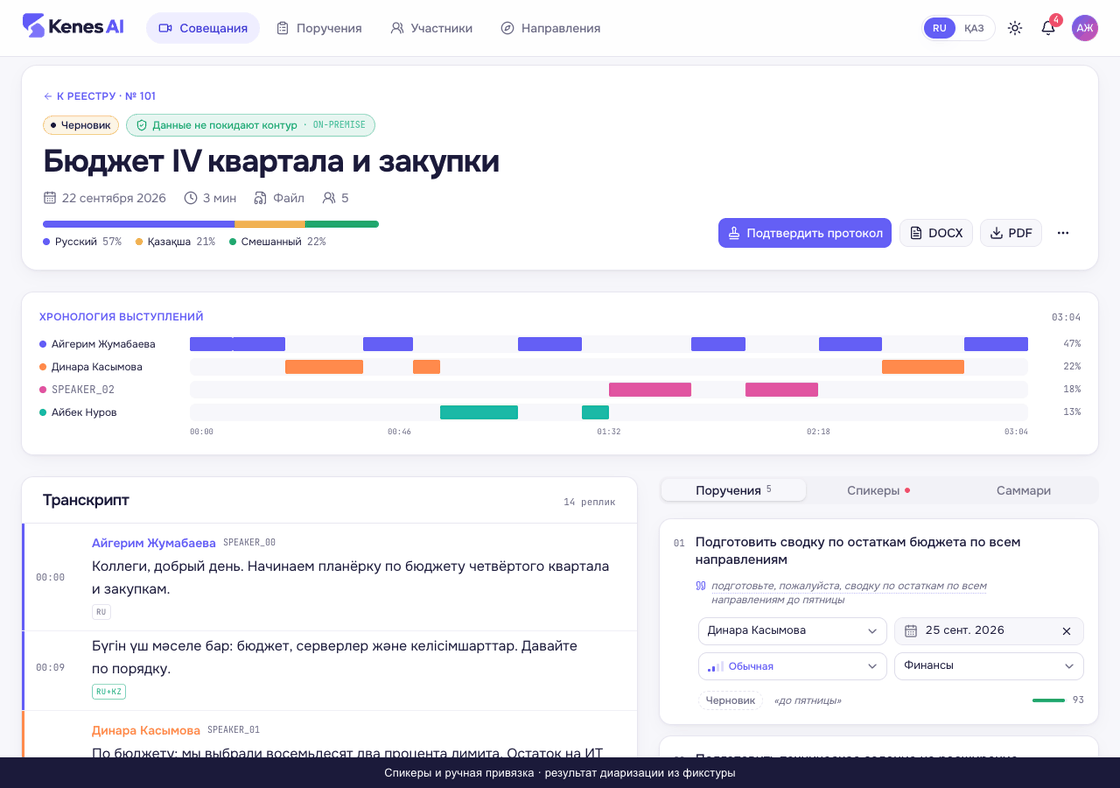The image size is (1120, 788).
Task: Click the 00:00 transcript timestamp
Action: pos(50,577)
